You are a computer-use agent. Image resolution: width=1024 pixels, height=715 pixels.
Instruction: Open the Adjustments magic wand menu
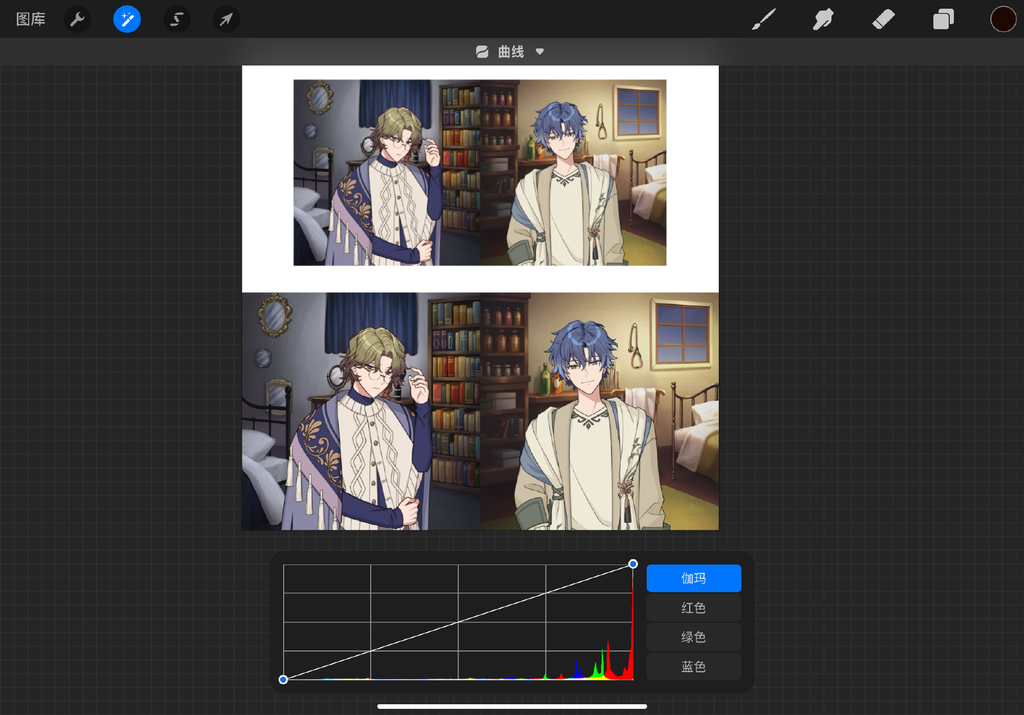point(127,19)
